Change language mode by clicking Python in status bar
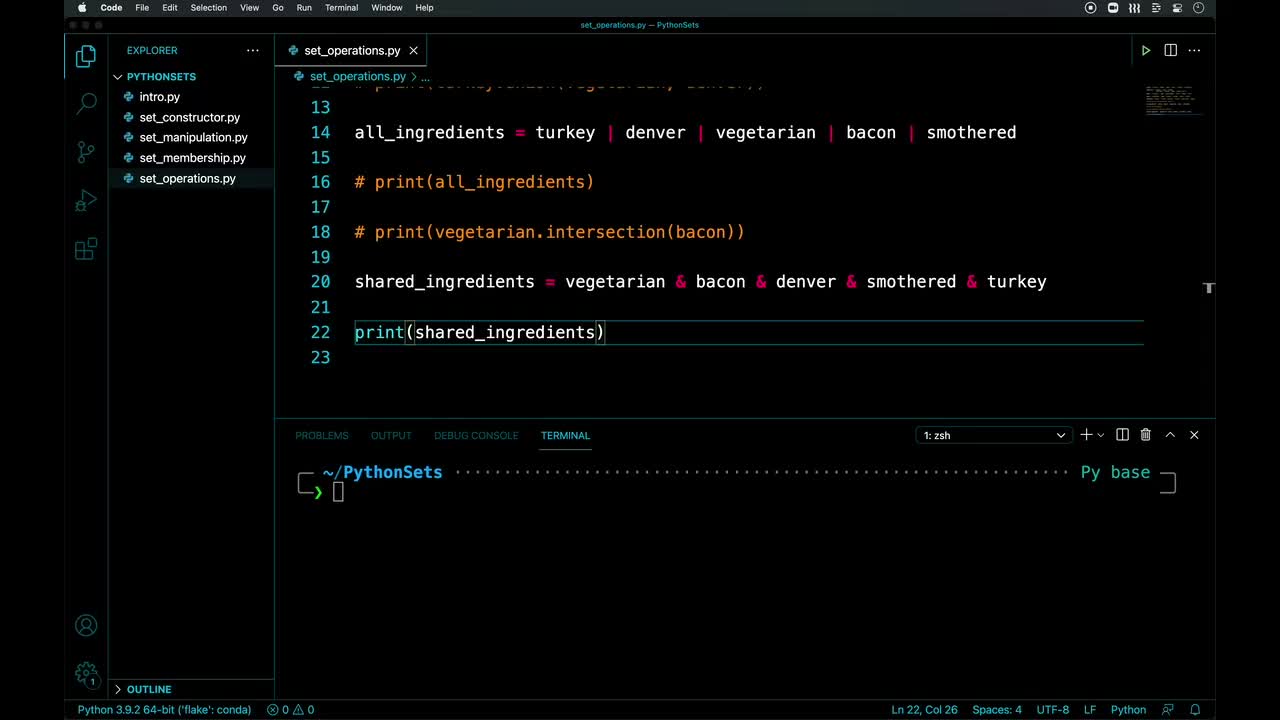The width and height of the screenshot is (1280, 720). point(1128,710)
